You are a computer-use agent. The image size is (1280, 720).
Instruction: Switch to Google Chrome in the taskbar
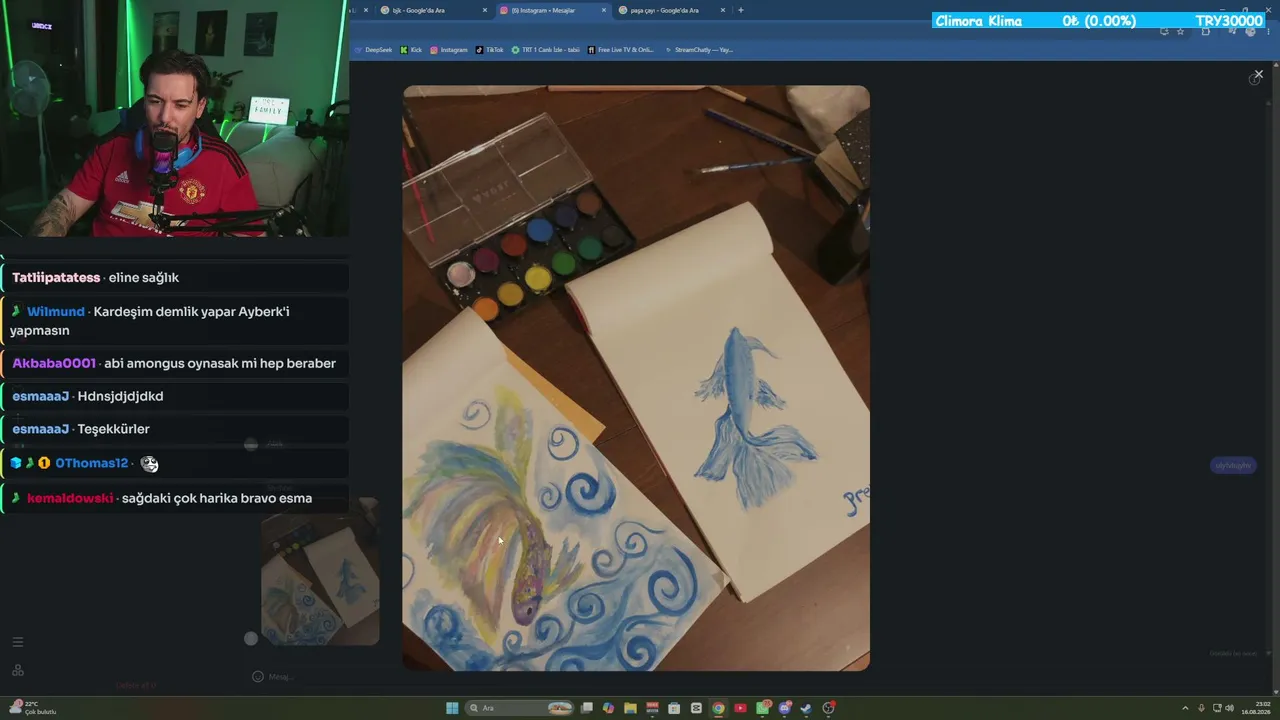pyautogui.click(x=718, y=708)
